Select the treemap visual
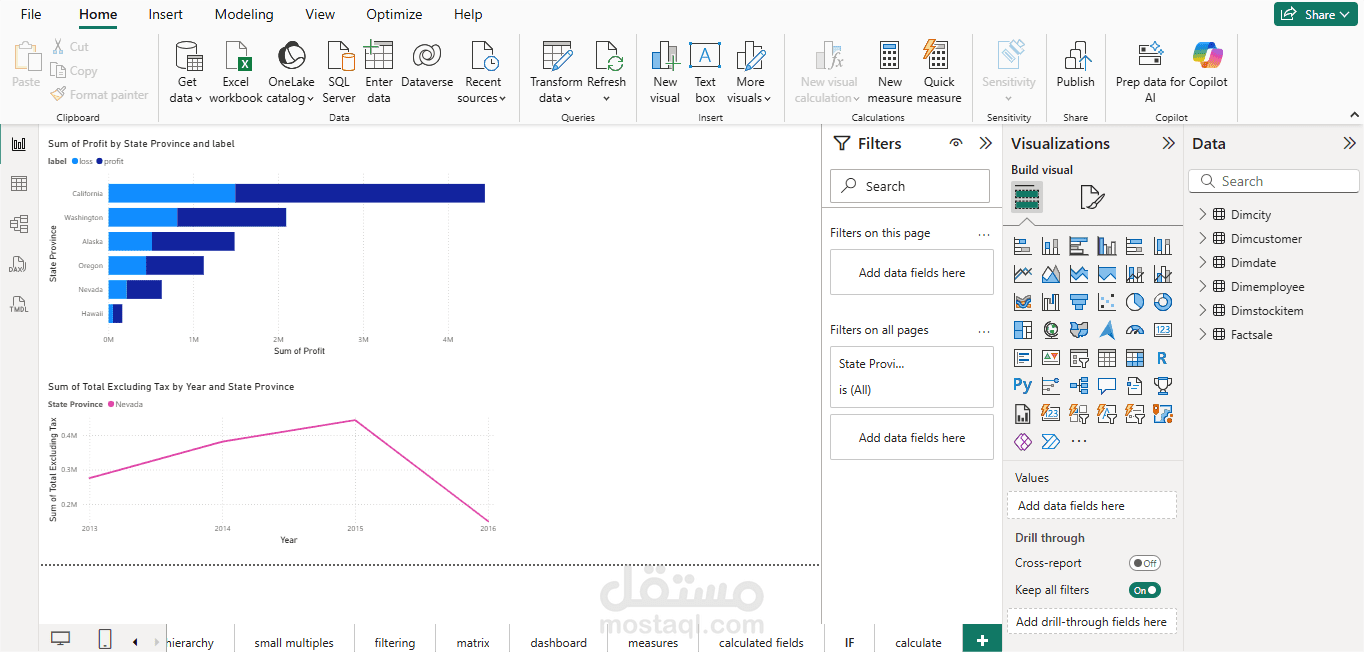 [x=1022, y=329]
